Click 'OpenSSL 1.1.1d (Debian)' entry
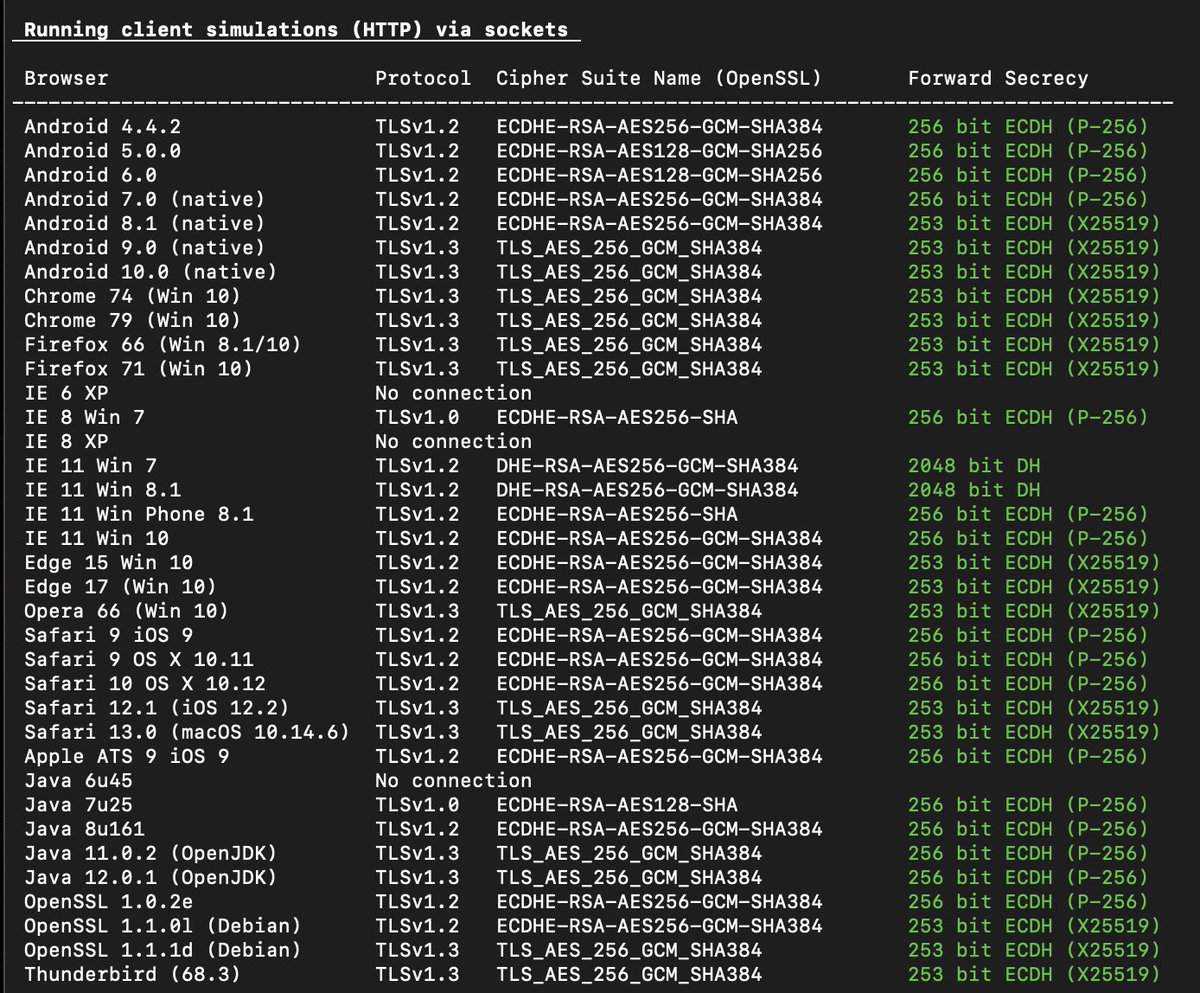 (163, 950)
